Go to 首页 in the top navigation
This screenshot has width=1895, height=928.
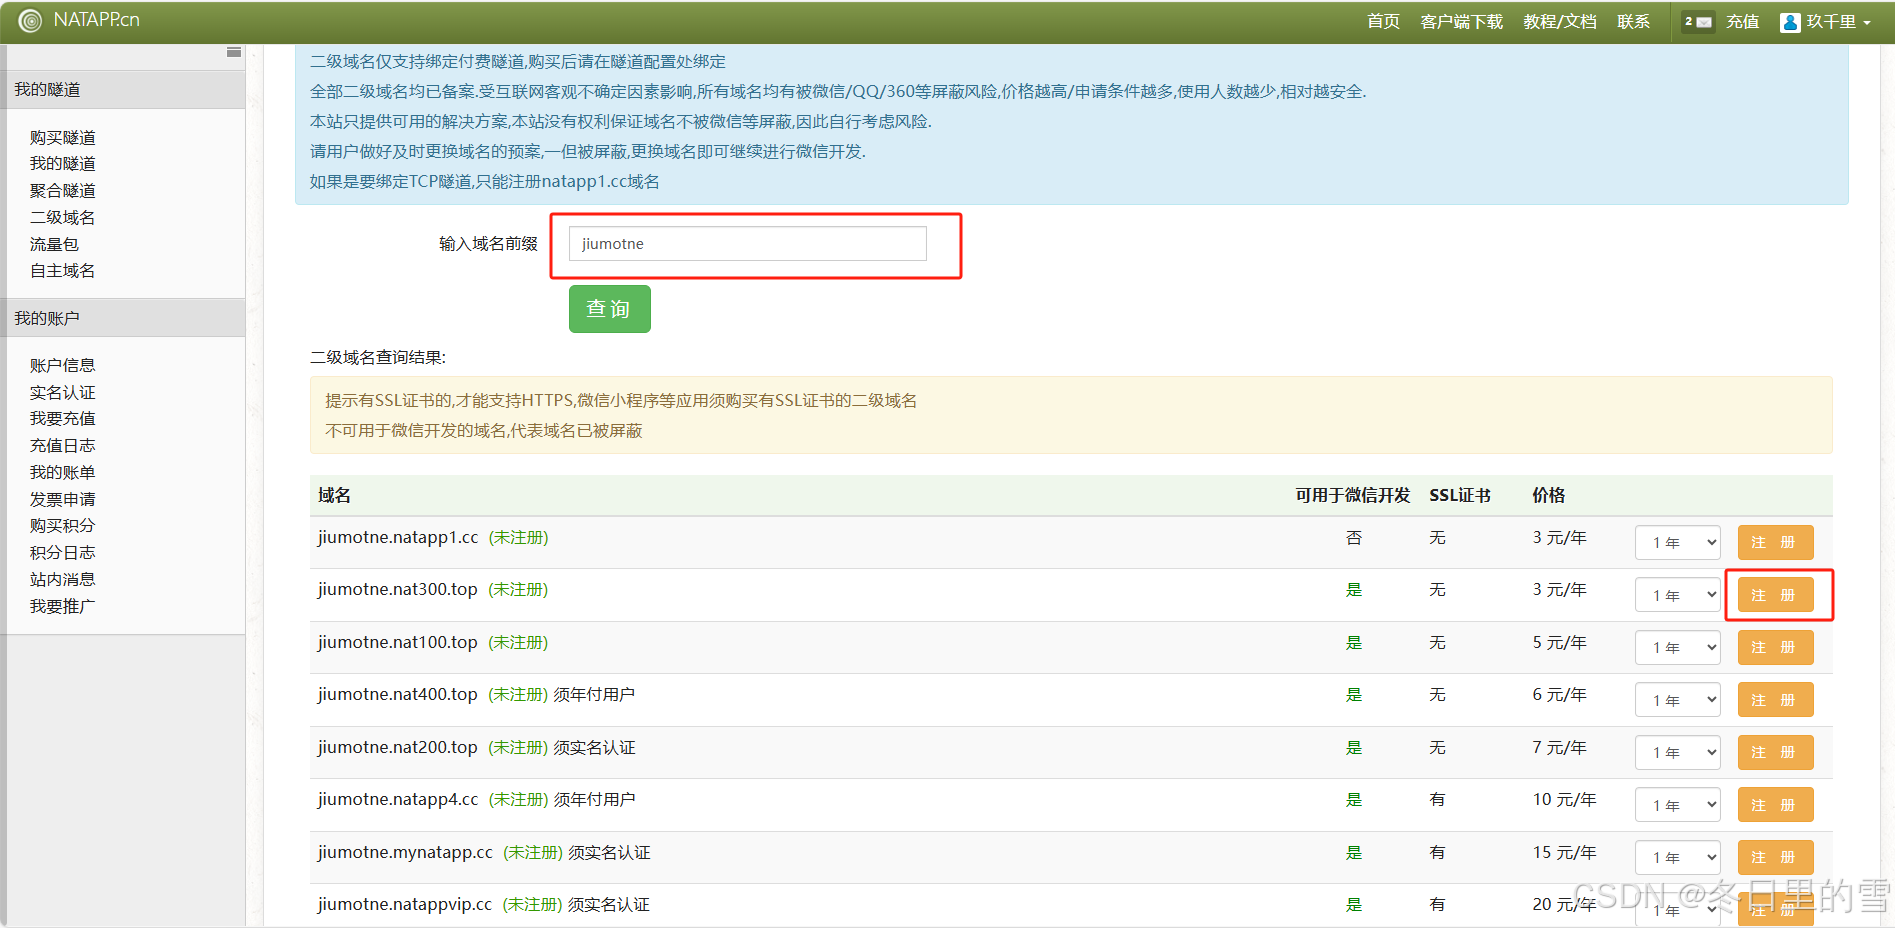tap(1383, 22)
